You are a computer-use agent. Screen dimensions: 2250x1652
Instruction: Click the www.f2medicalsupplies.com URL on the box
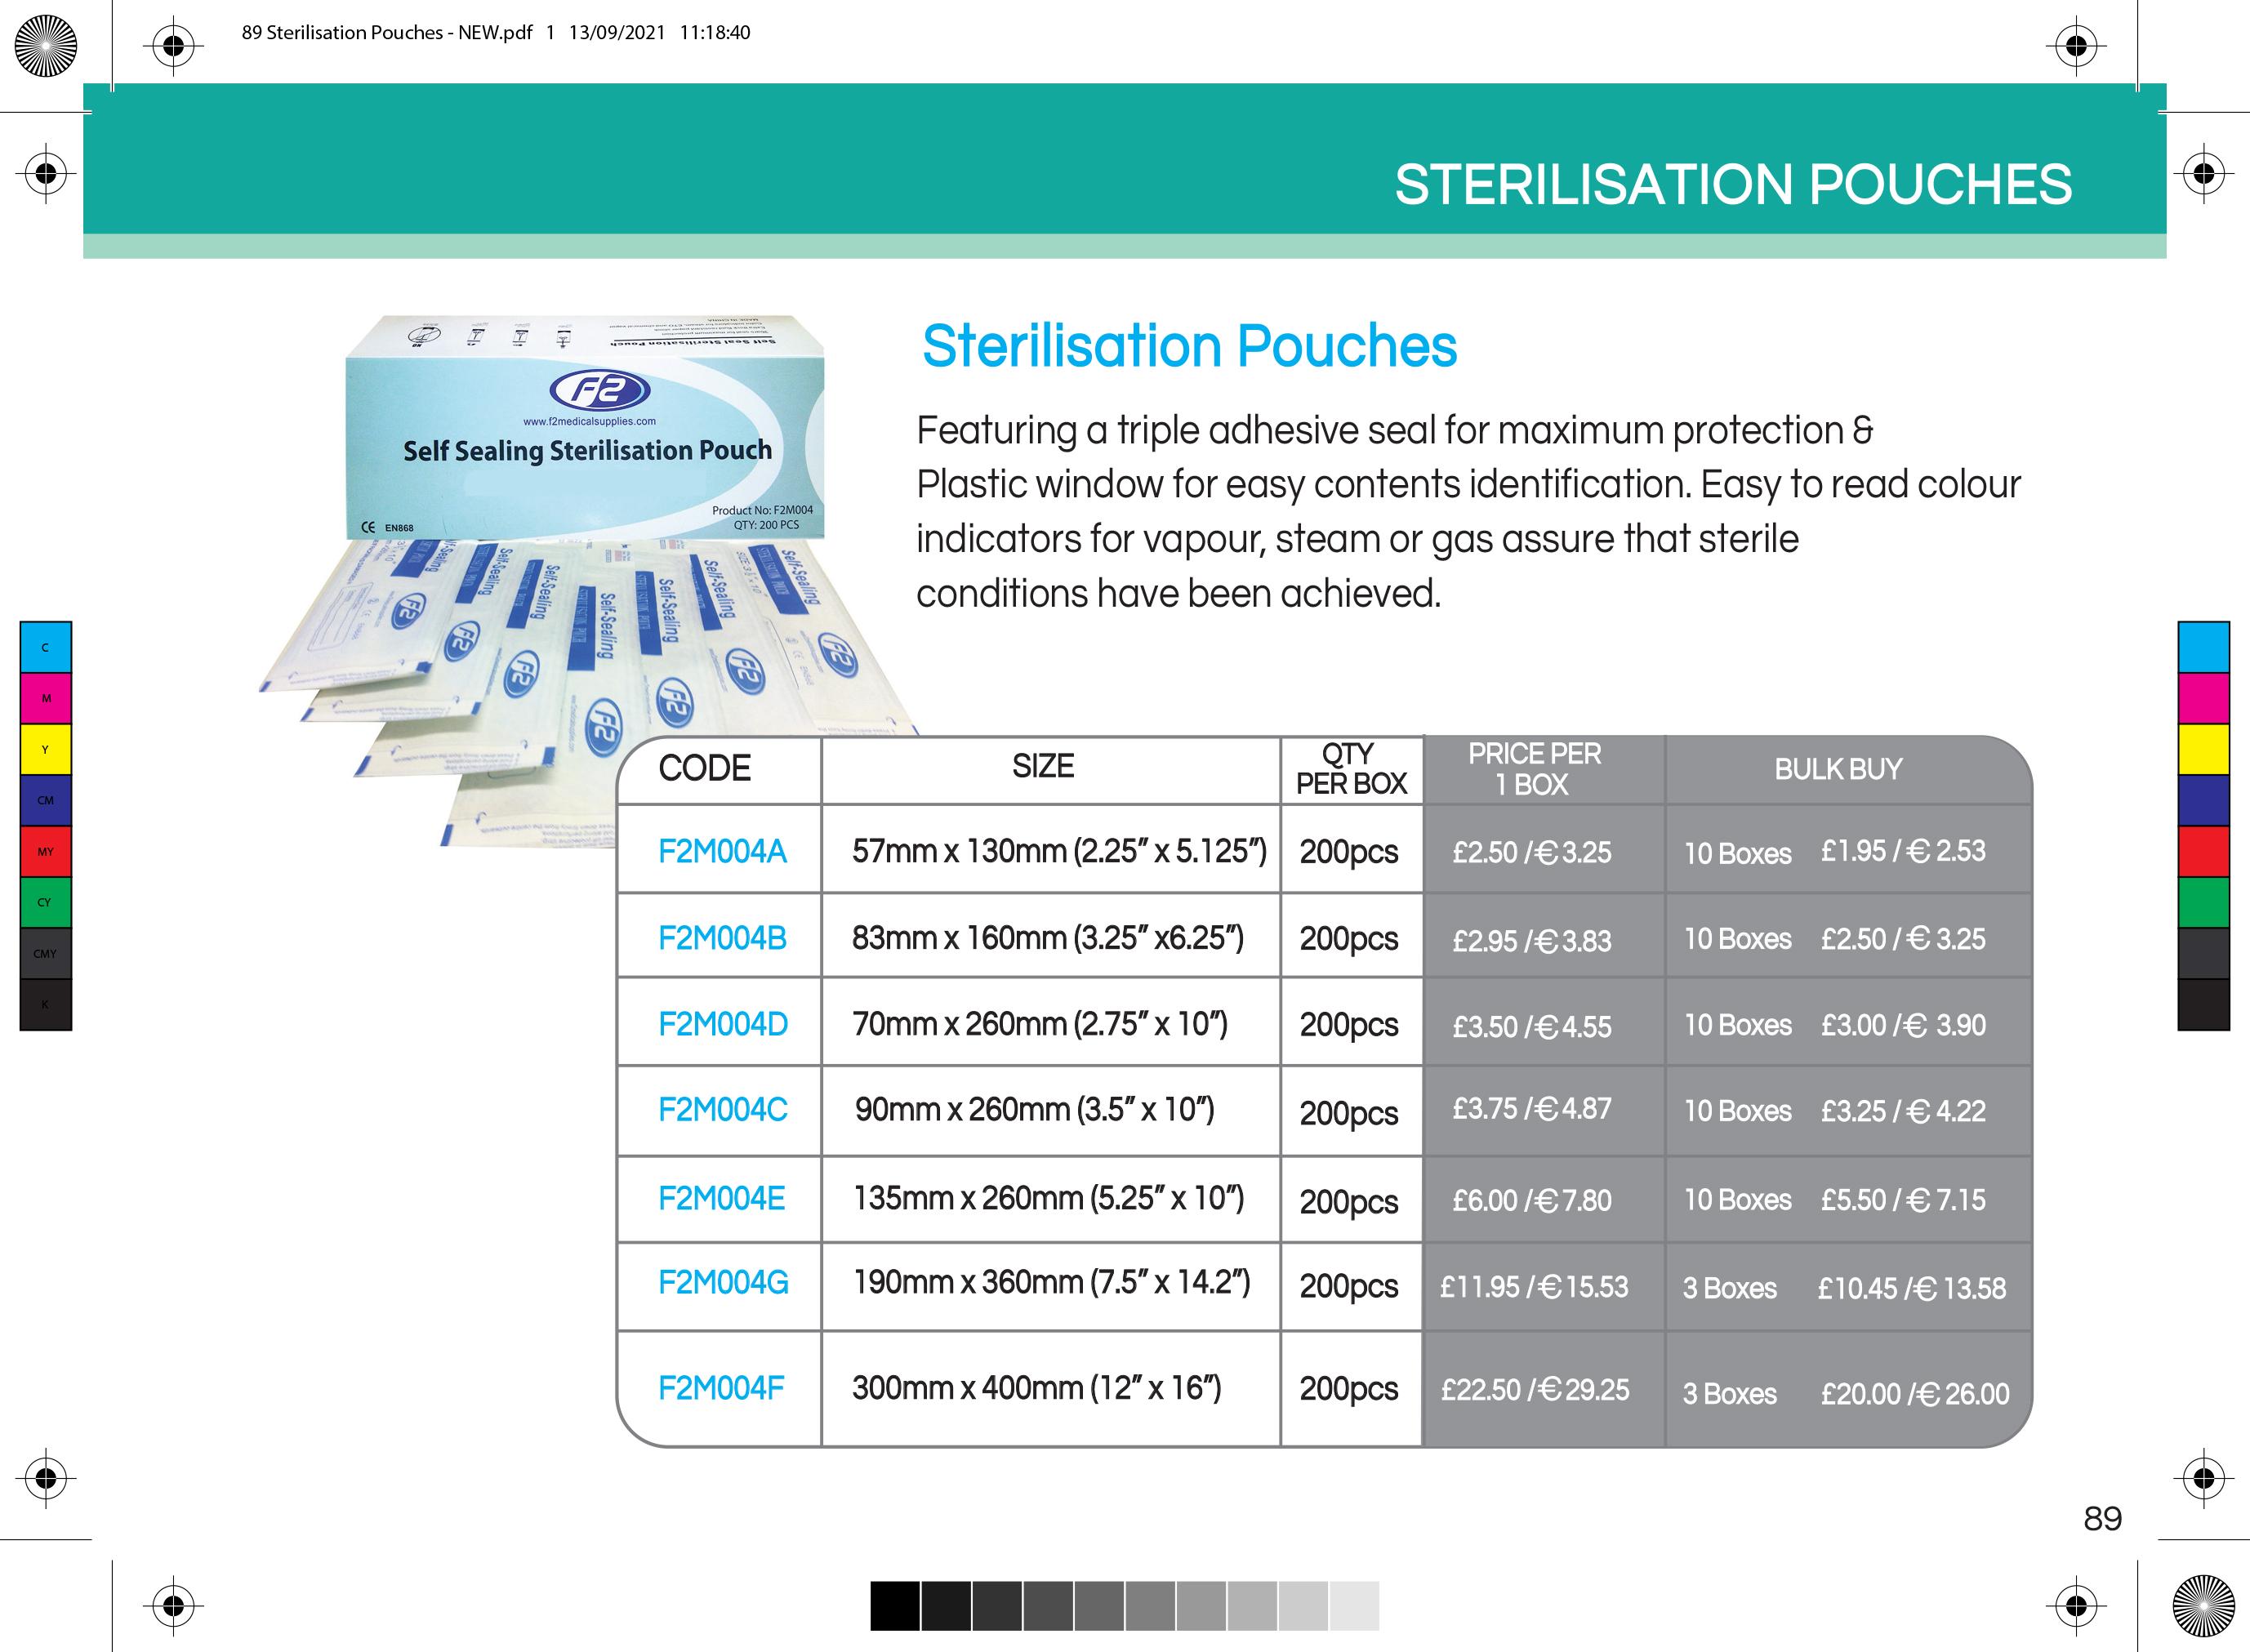[589, 421]
